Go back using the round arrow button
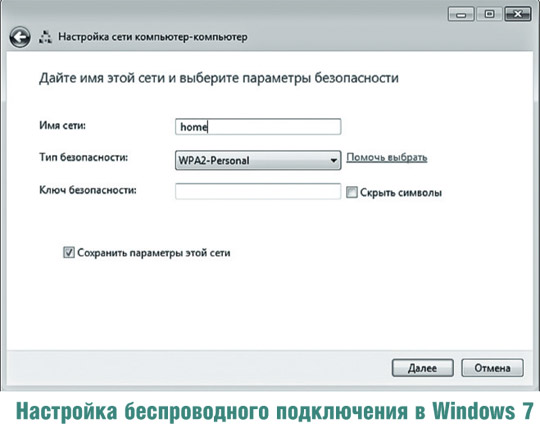The height and width of the screenshot is (428, 540). pyautogui.click(x=20, y=37)
